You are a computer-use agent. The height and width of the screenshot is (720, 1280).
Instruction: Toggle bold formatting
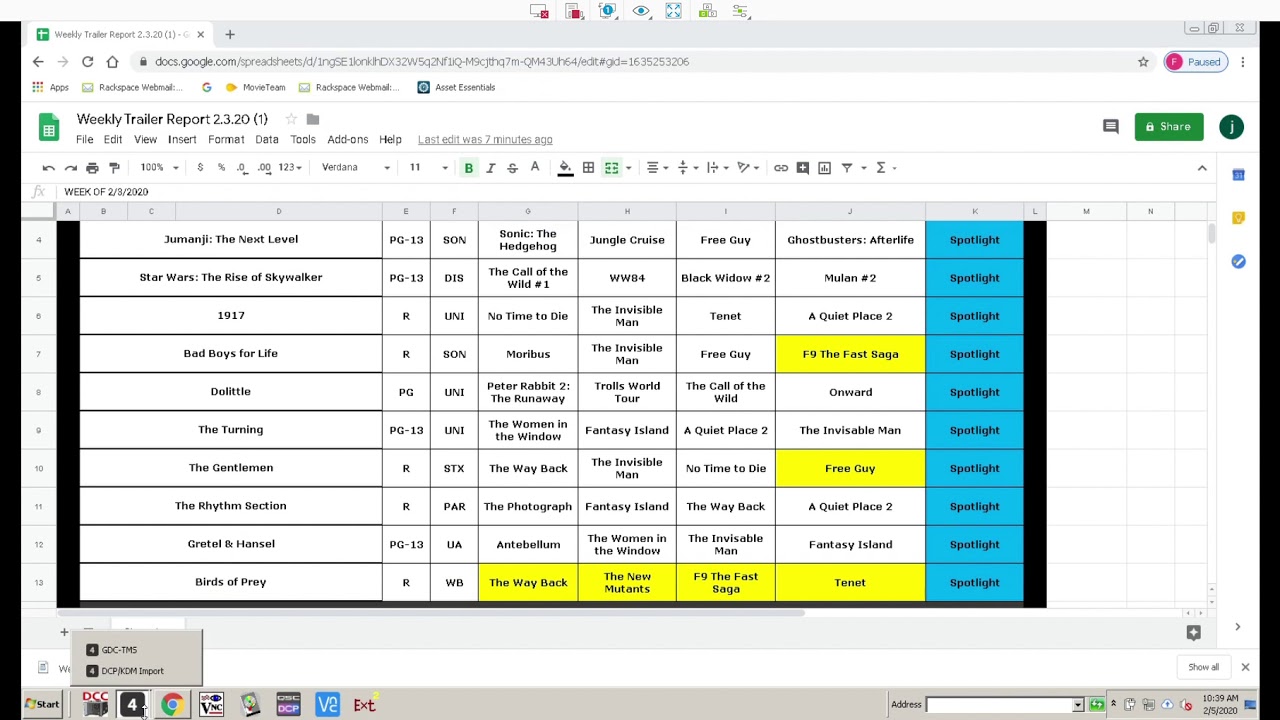click(468, 168)
